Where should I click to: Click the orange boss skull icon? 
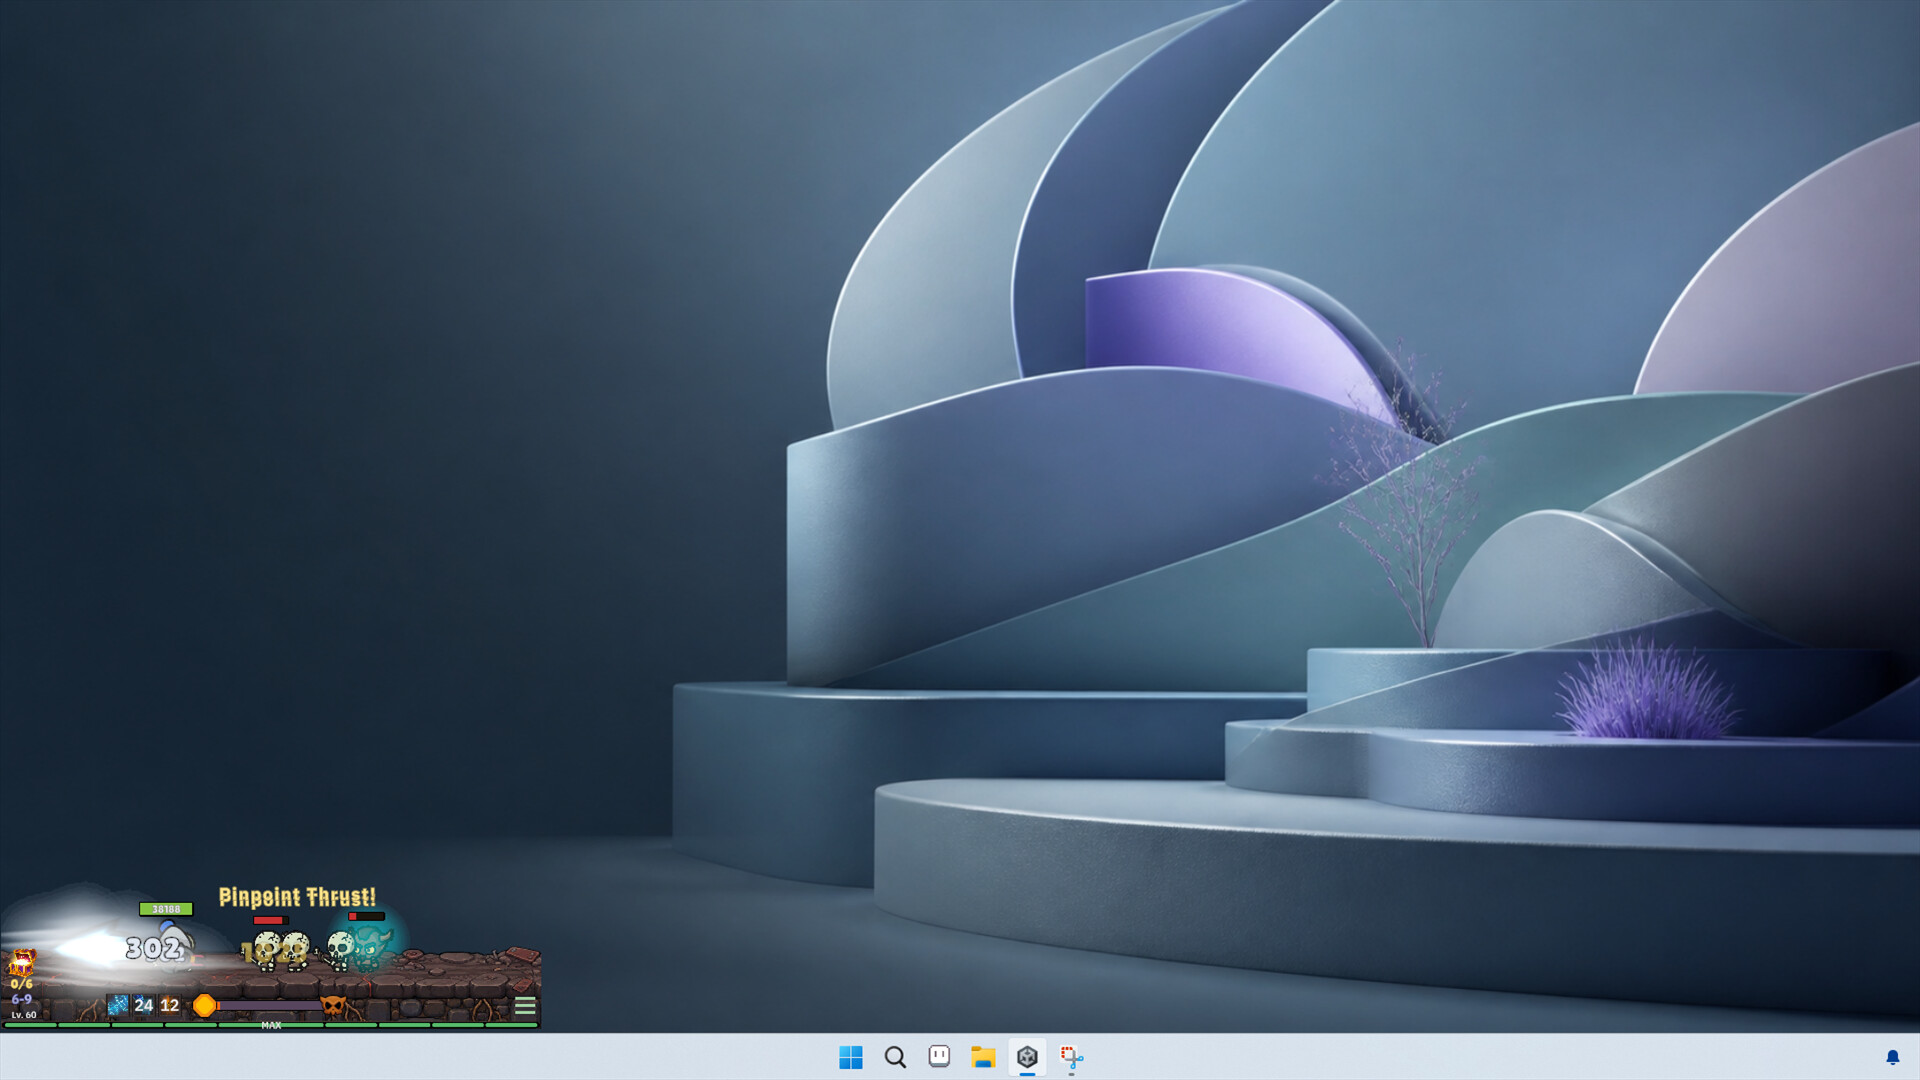pos(333,1005)
